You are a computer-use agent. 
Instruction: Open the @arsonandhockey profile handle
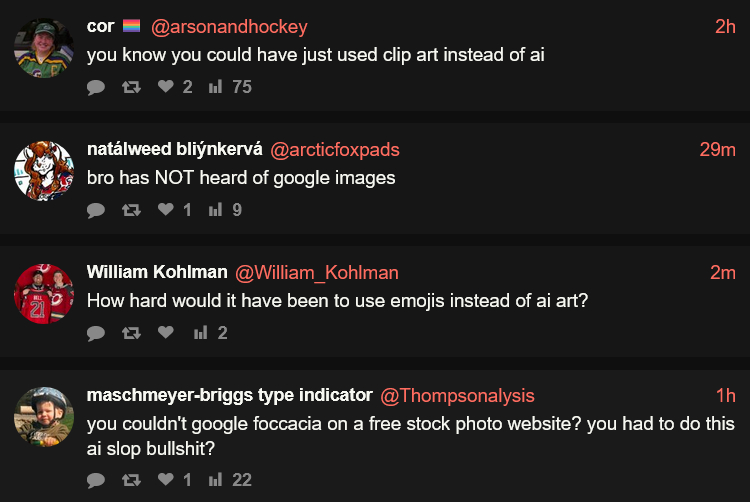coord(229,27)
